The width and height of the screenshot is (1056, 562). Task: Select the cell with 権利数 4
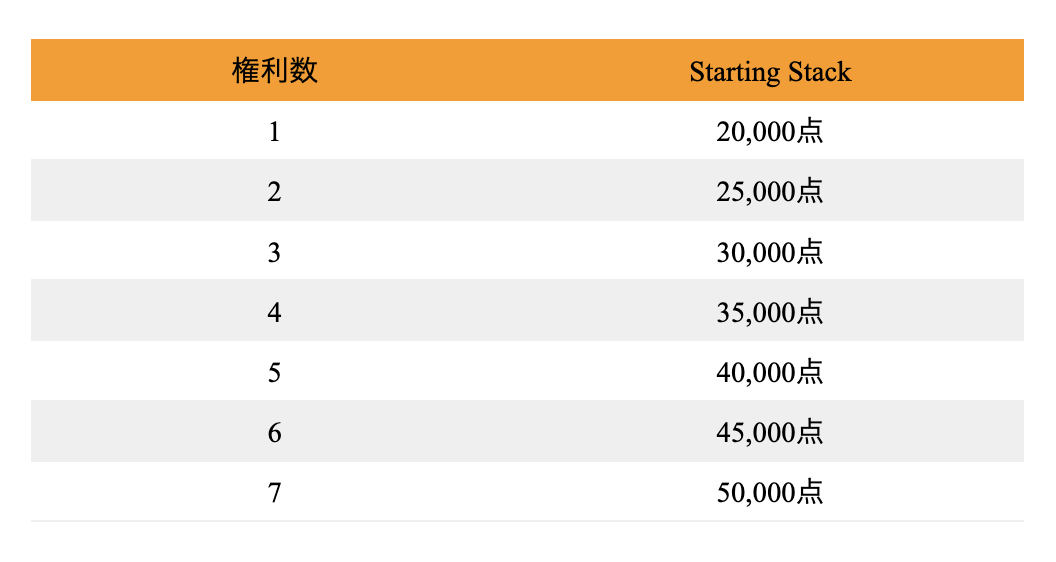click(274, 312)
